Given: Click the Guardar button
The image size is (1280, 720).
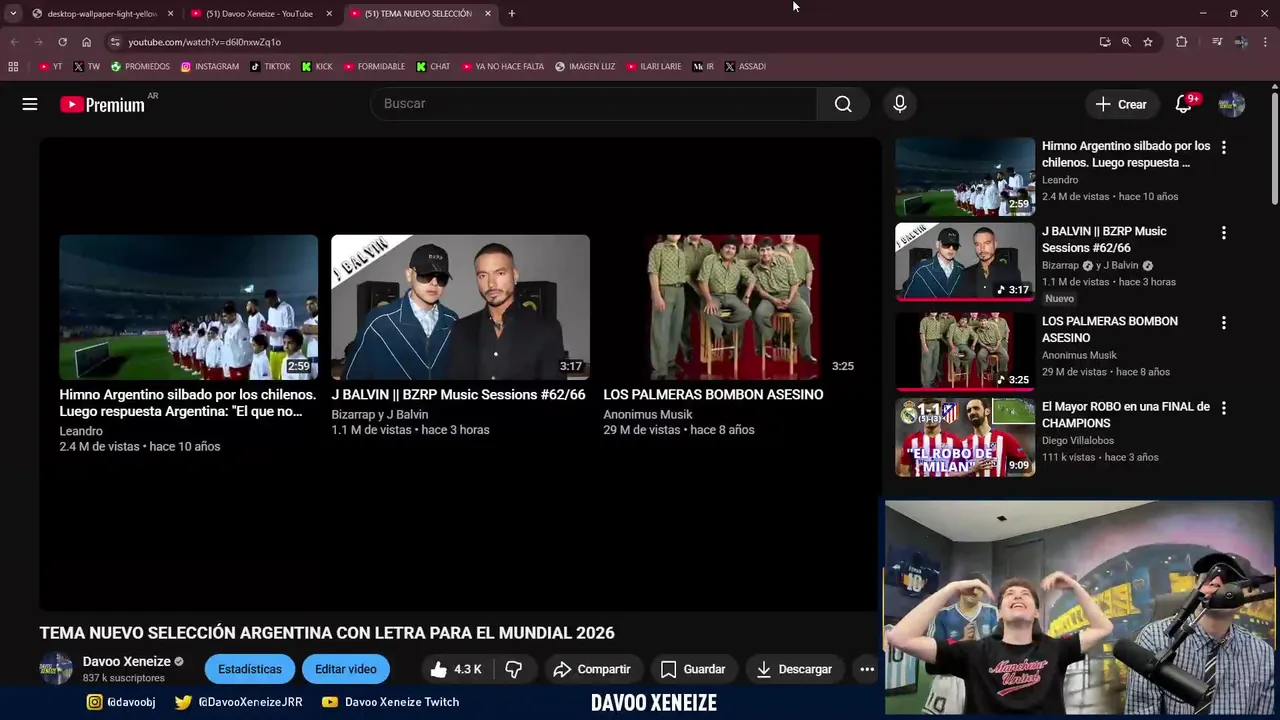Looking at the screenshot, I should (x=693, y=669).
